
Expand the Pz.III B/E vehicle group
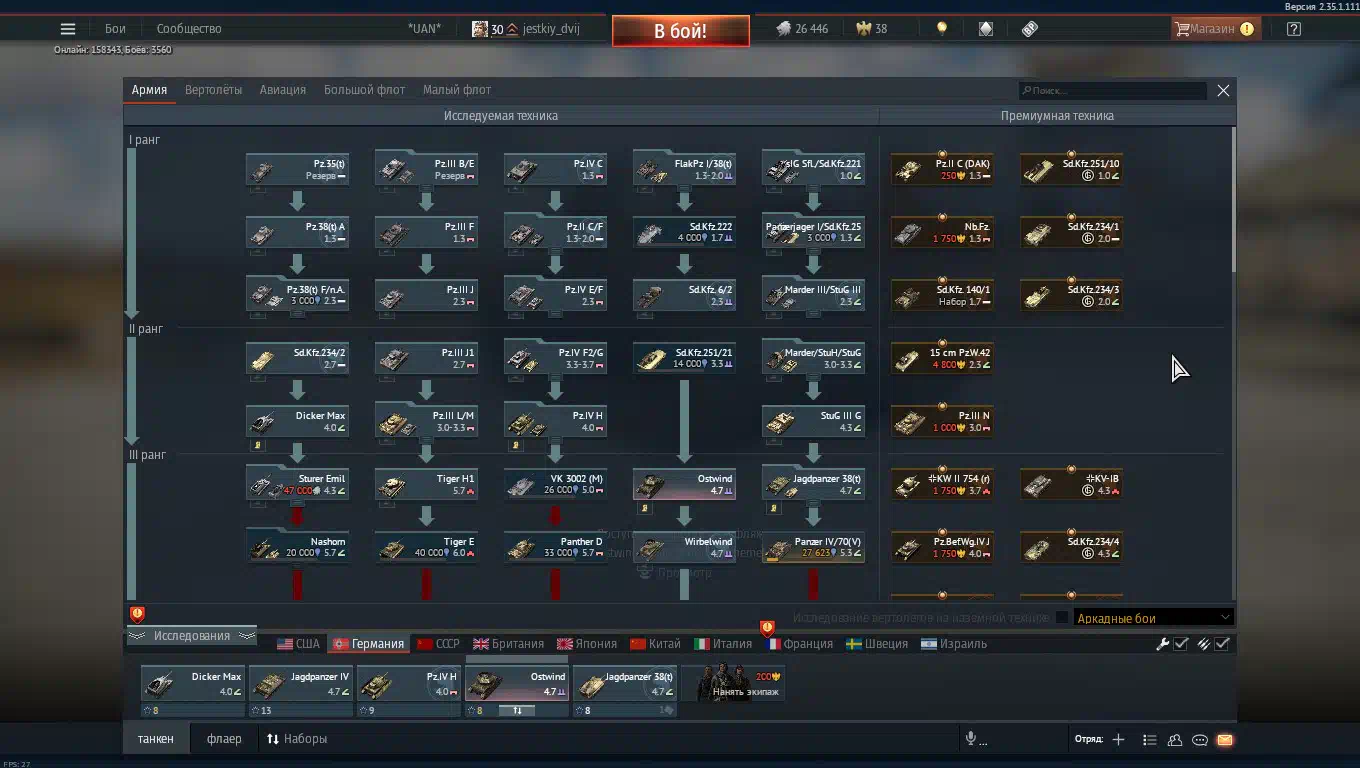tap(426, 170)
